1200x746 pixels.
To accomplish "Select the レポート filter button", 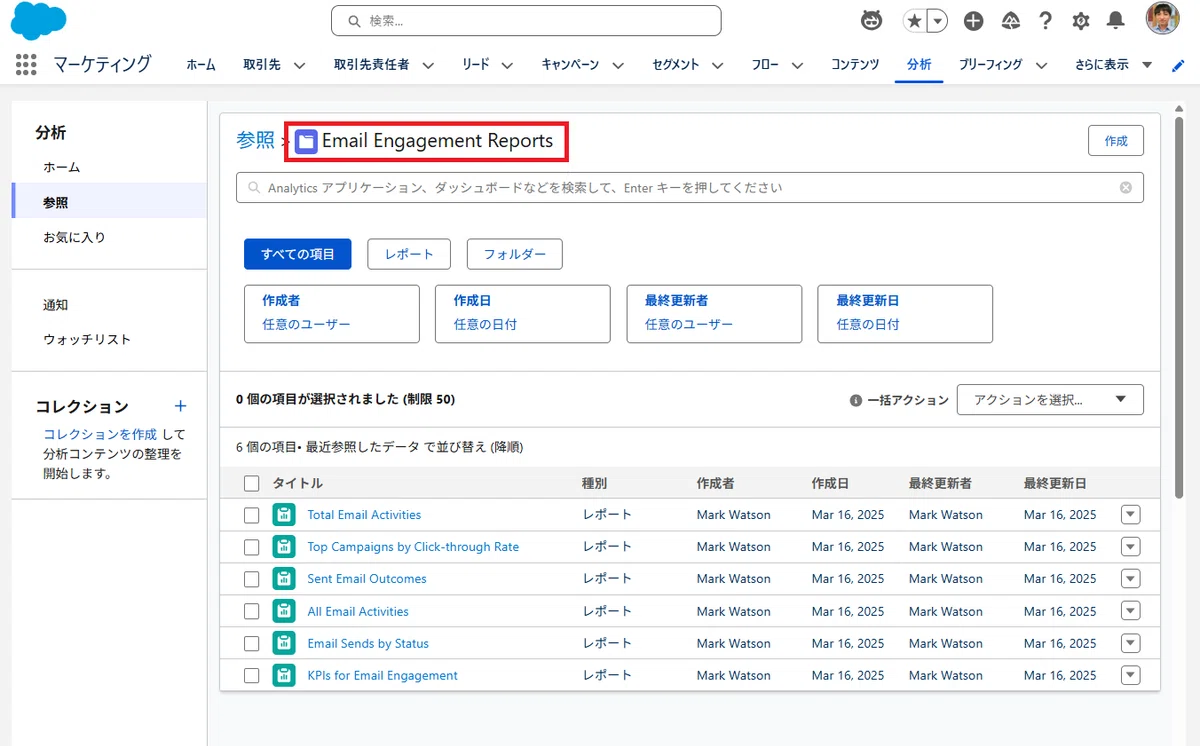I will 409,254.
